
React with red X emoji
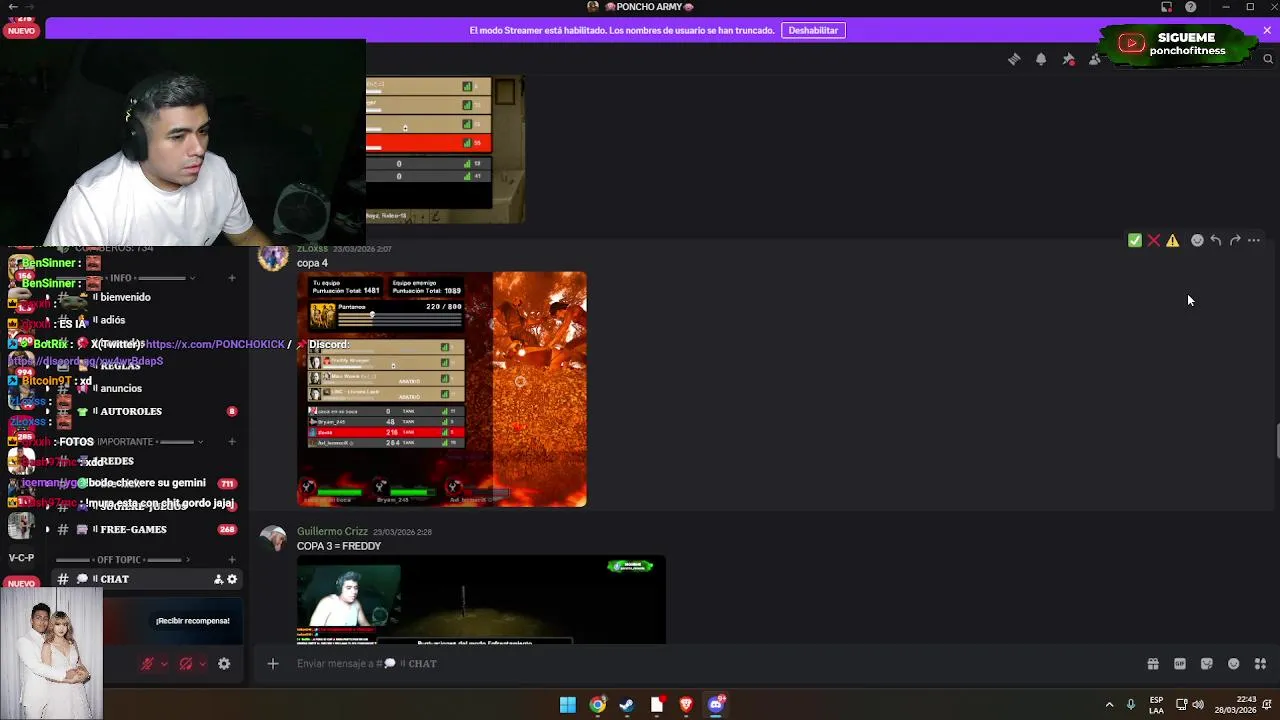(1154, 240)
